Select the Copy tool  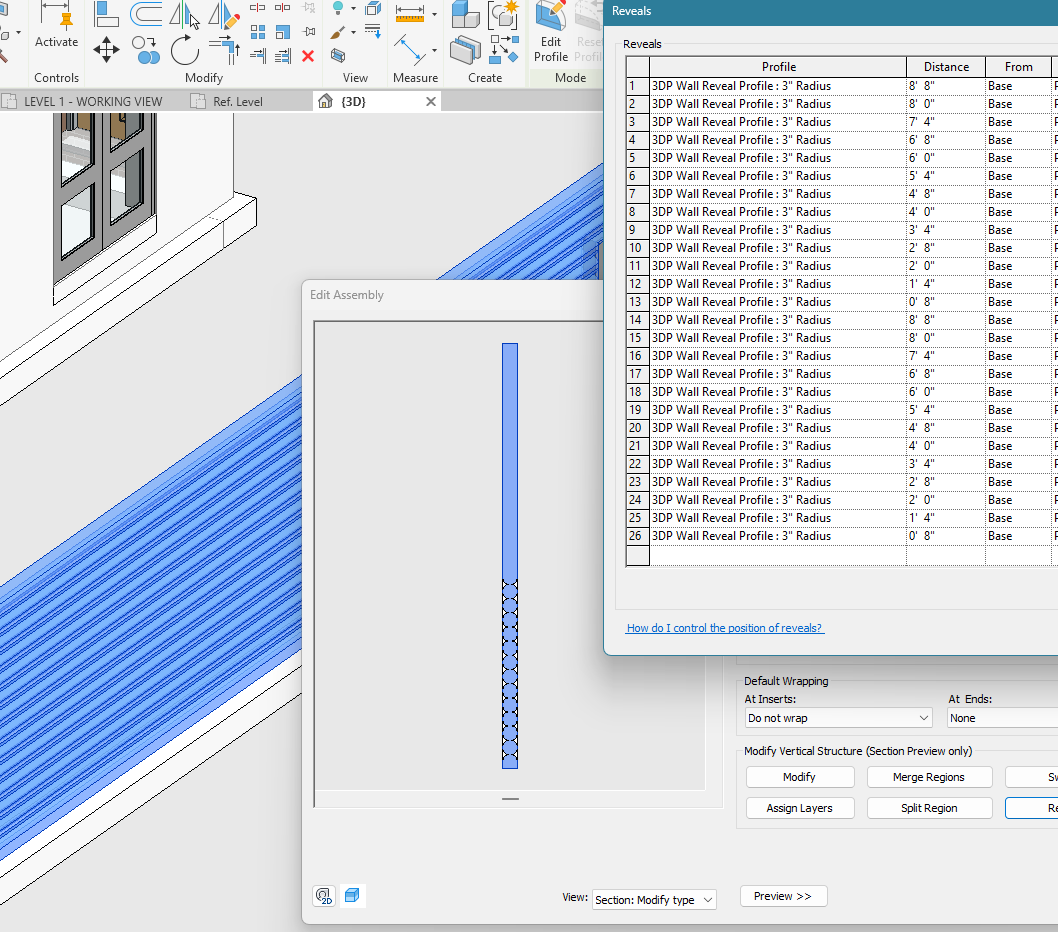point(145,50)
